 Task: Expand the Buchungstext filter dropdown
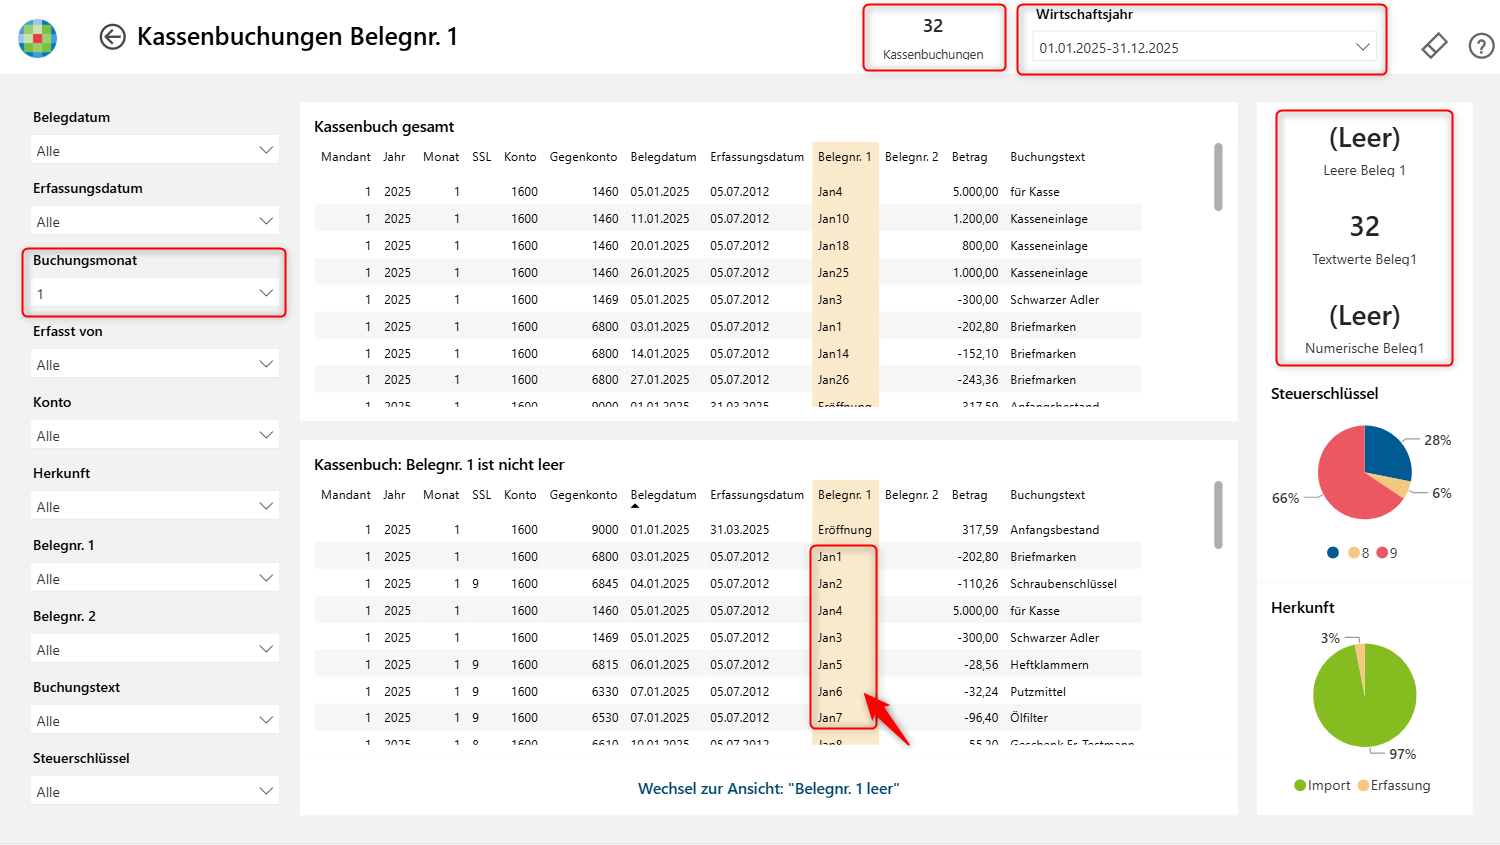tap(155, 720)
